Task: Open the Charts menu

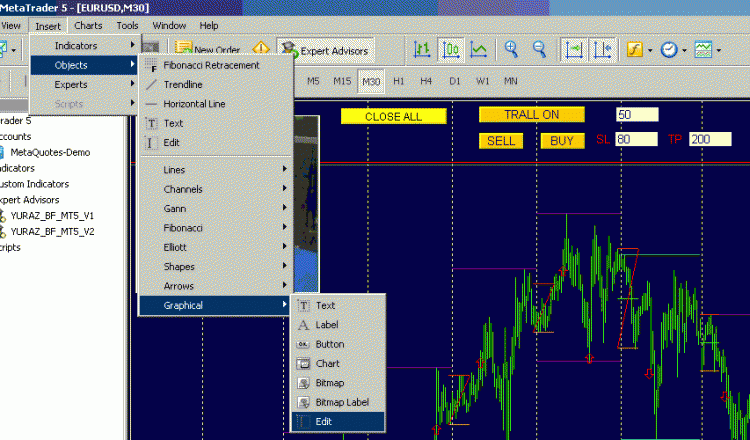Action: 88,26
